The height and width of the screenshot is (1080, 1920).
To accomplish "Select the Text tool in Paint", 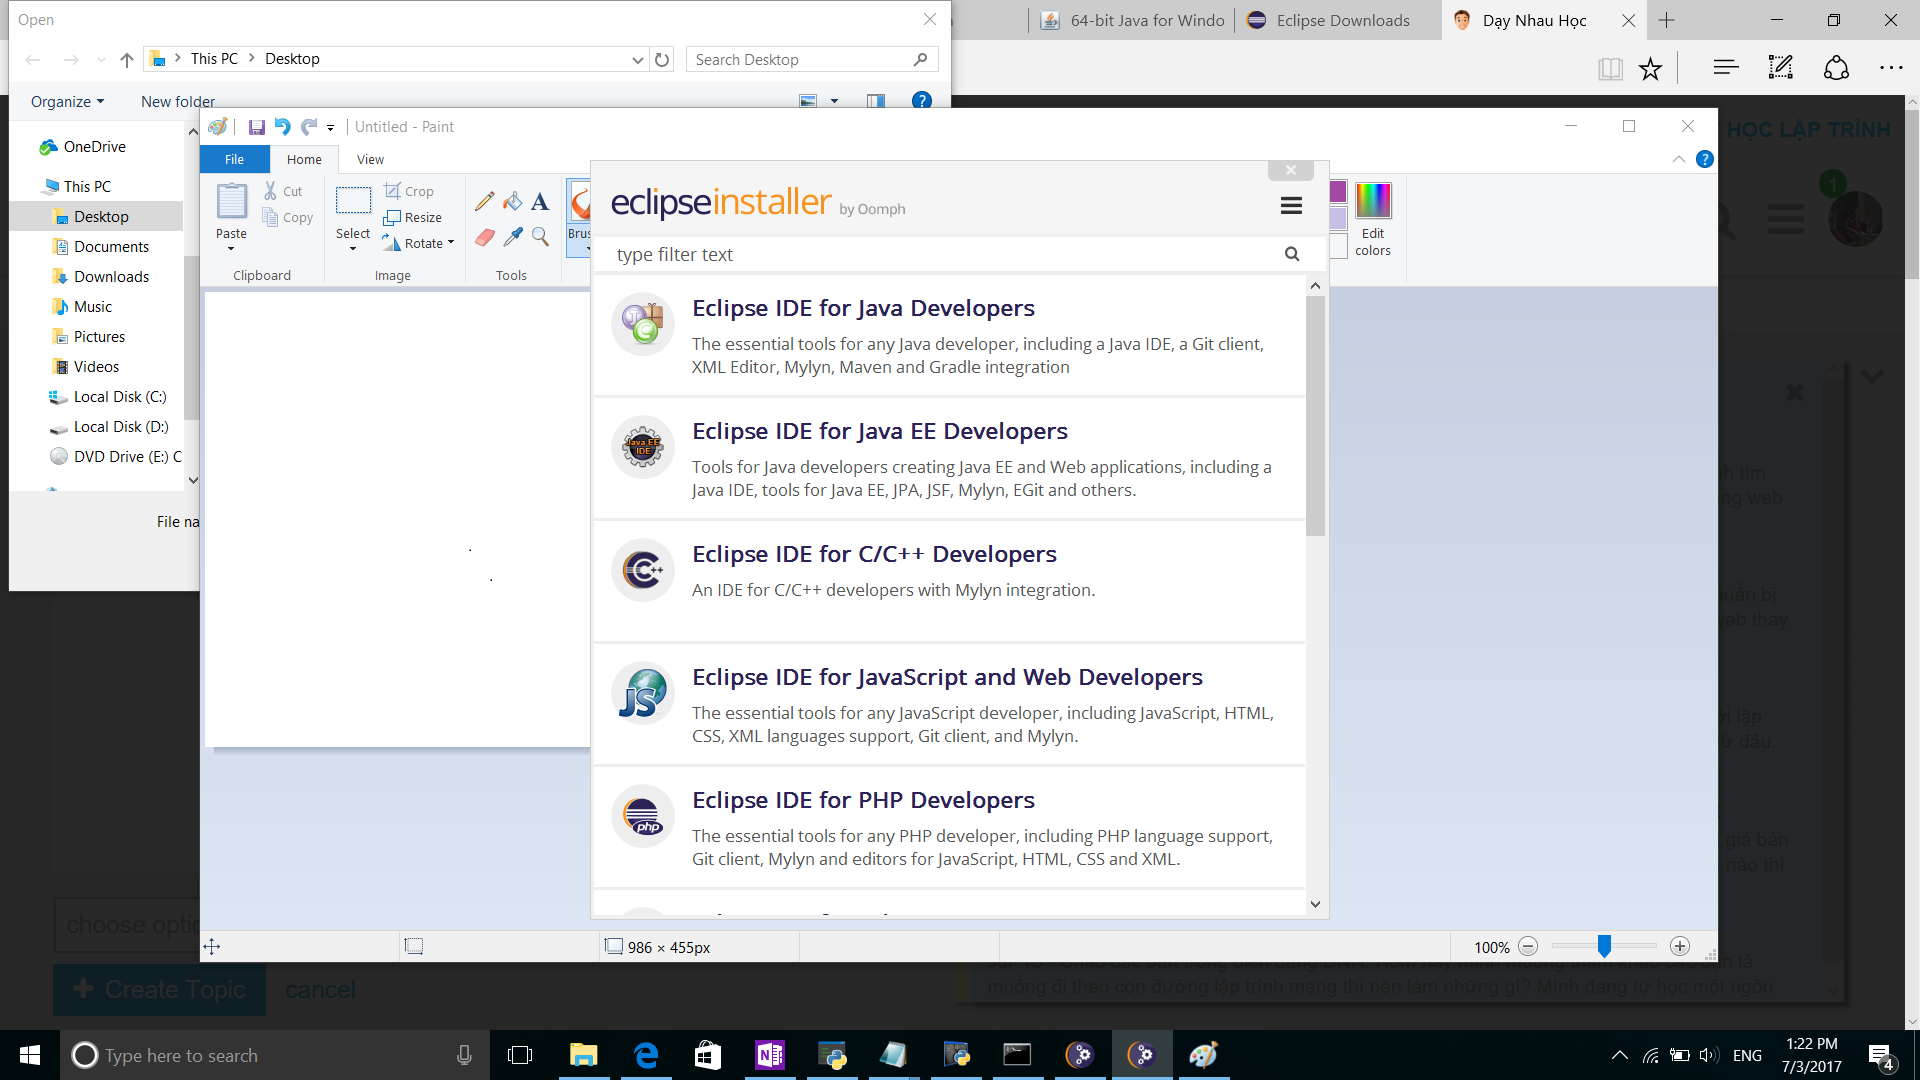I will 540,202.
